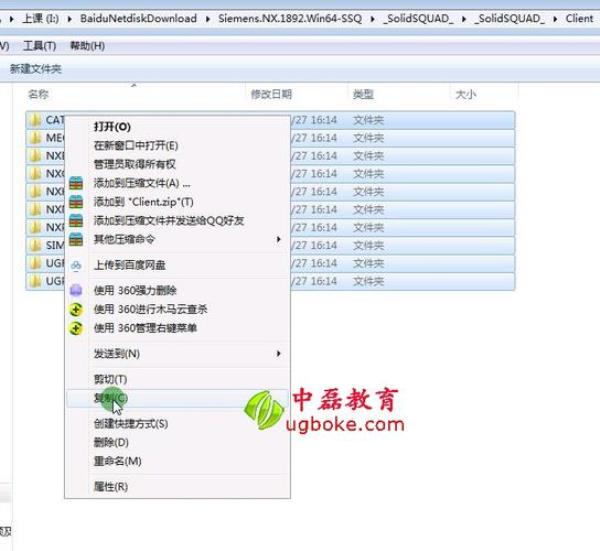Click the SIM folder icon in list
This screenshot has height=551, width=600.
pyautogui.click(x=35, y=245)
